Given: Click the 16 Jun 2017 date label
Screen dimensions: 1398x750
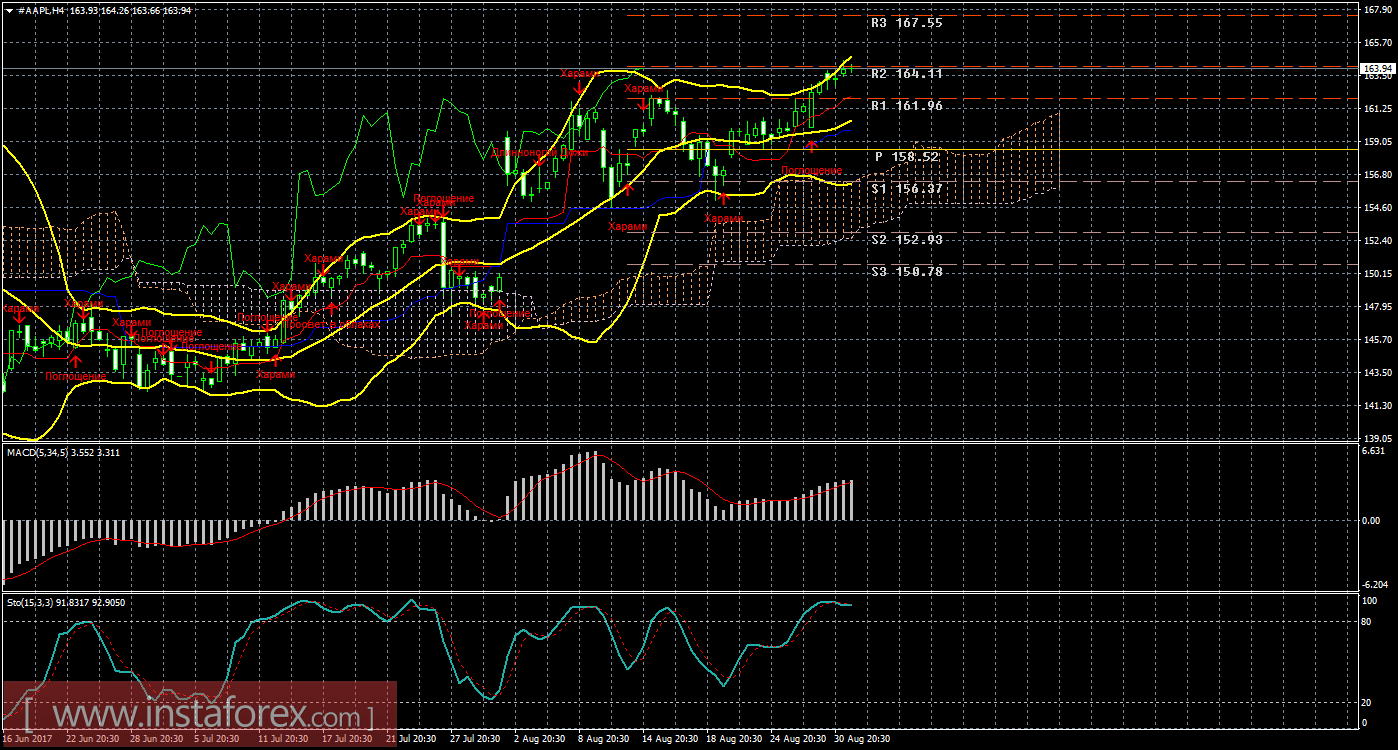Looking at the screenshot, I should [27, 739].
